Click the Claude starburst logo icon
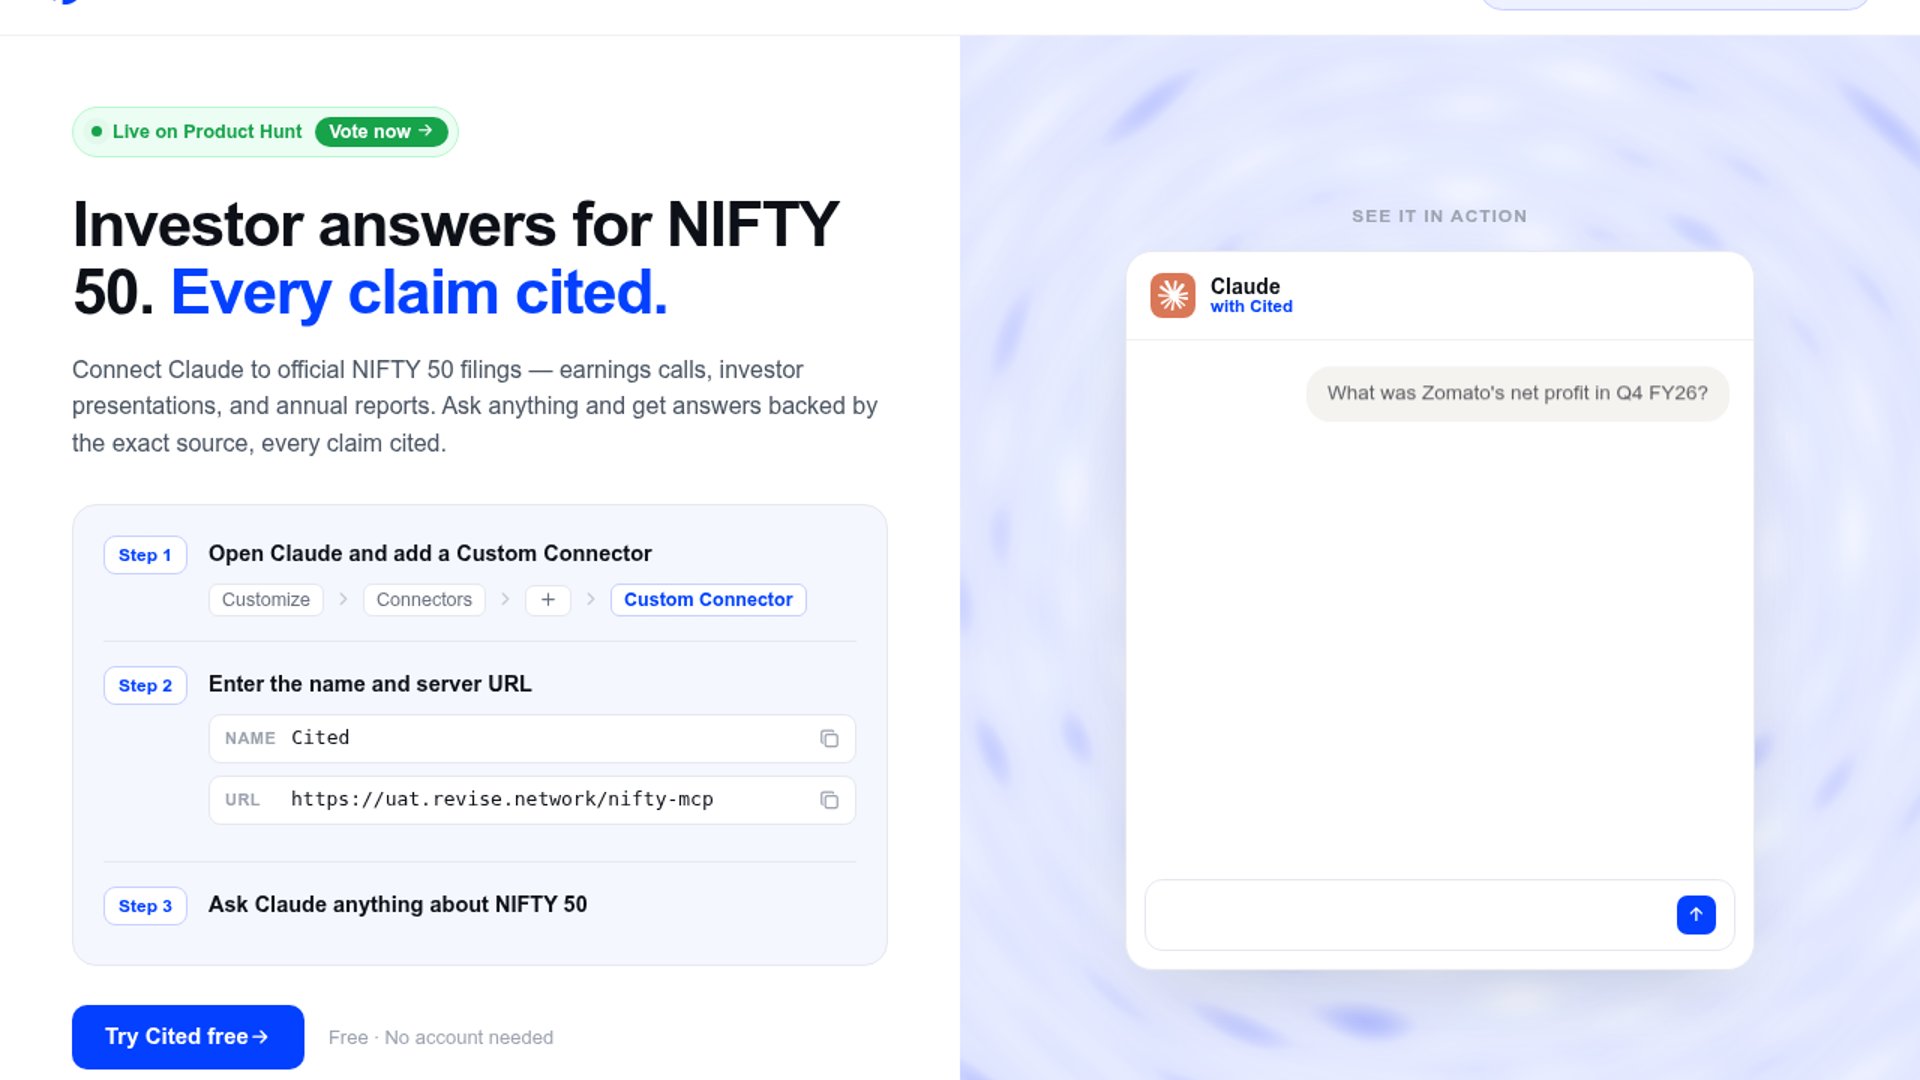 pyautogui.click(x=1172, y=296)
